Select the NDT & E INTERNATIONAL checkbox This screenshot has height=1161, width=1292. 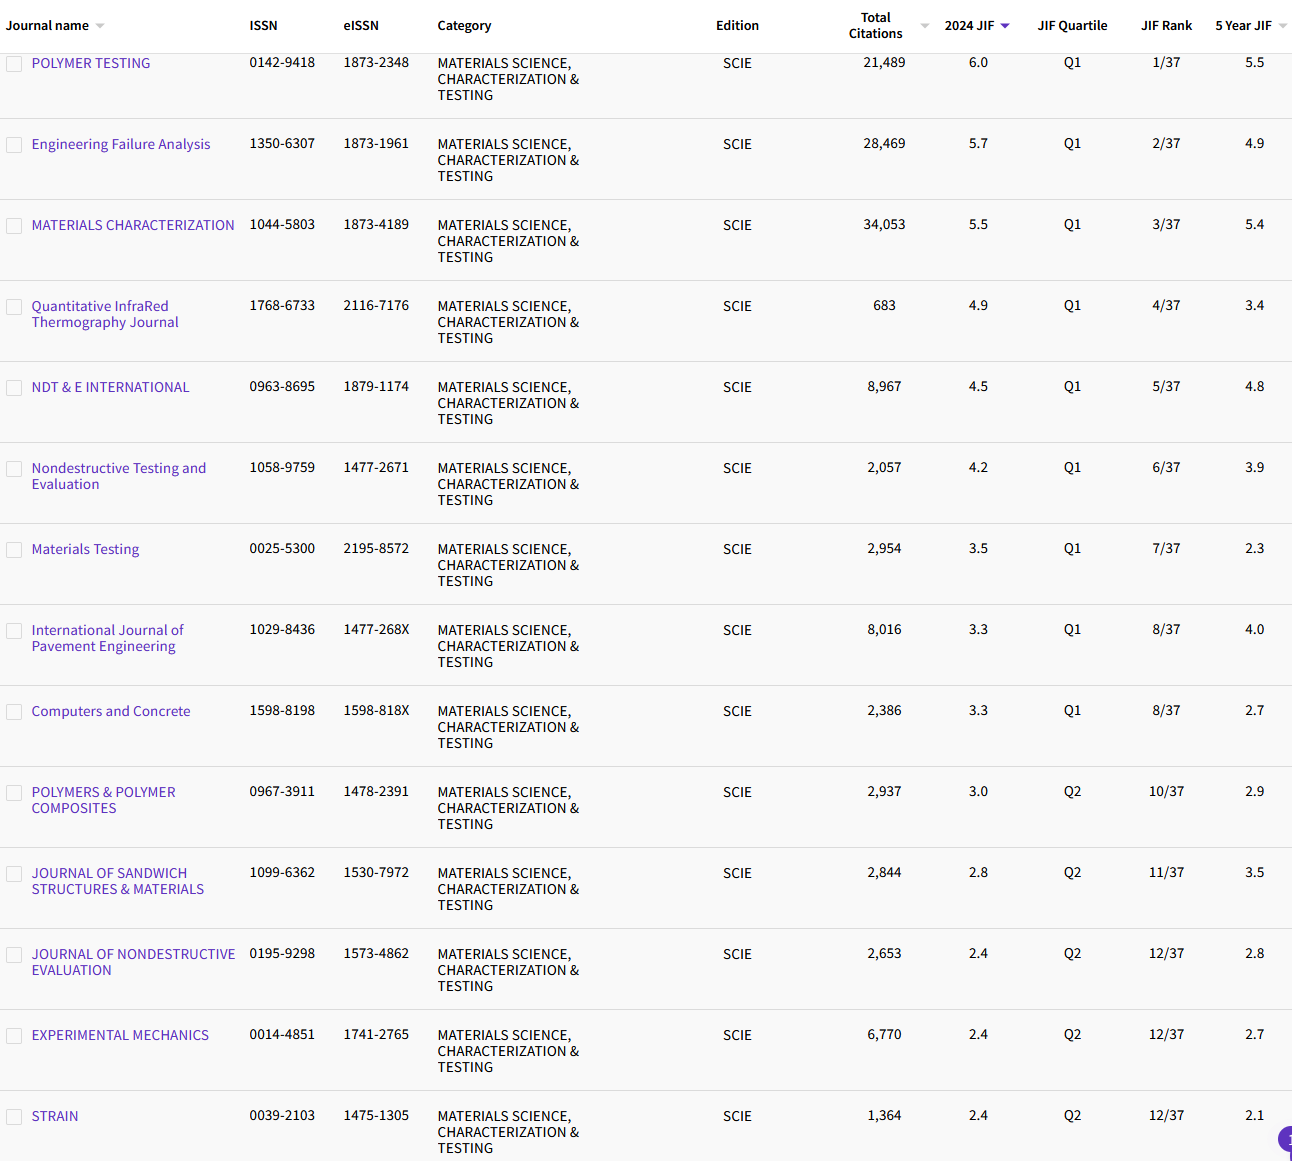[x=14, y=387]
